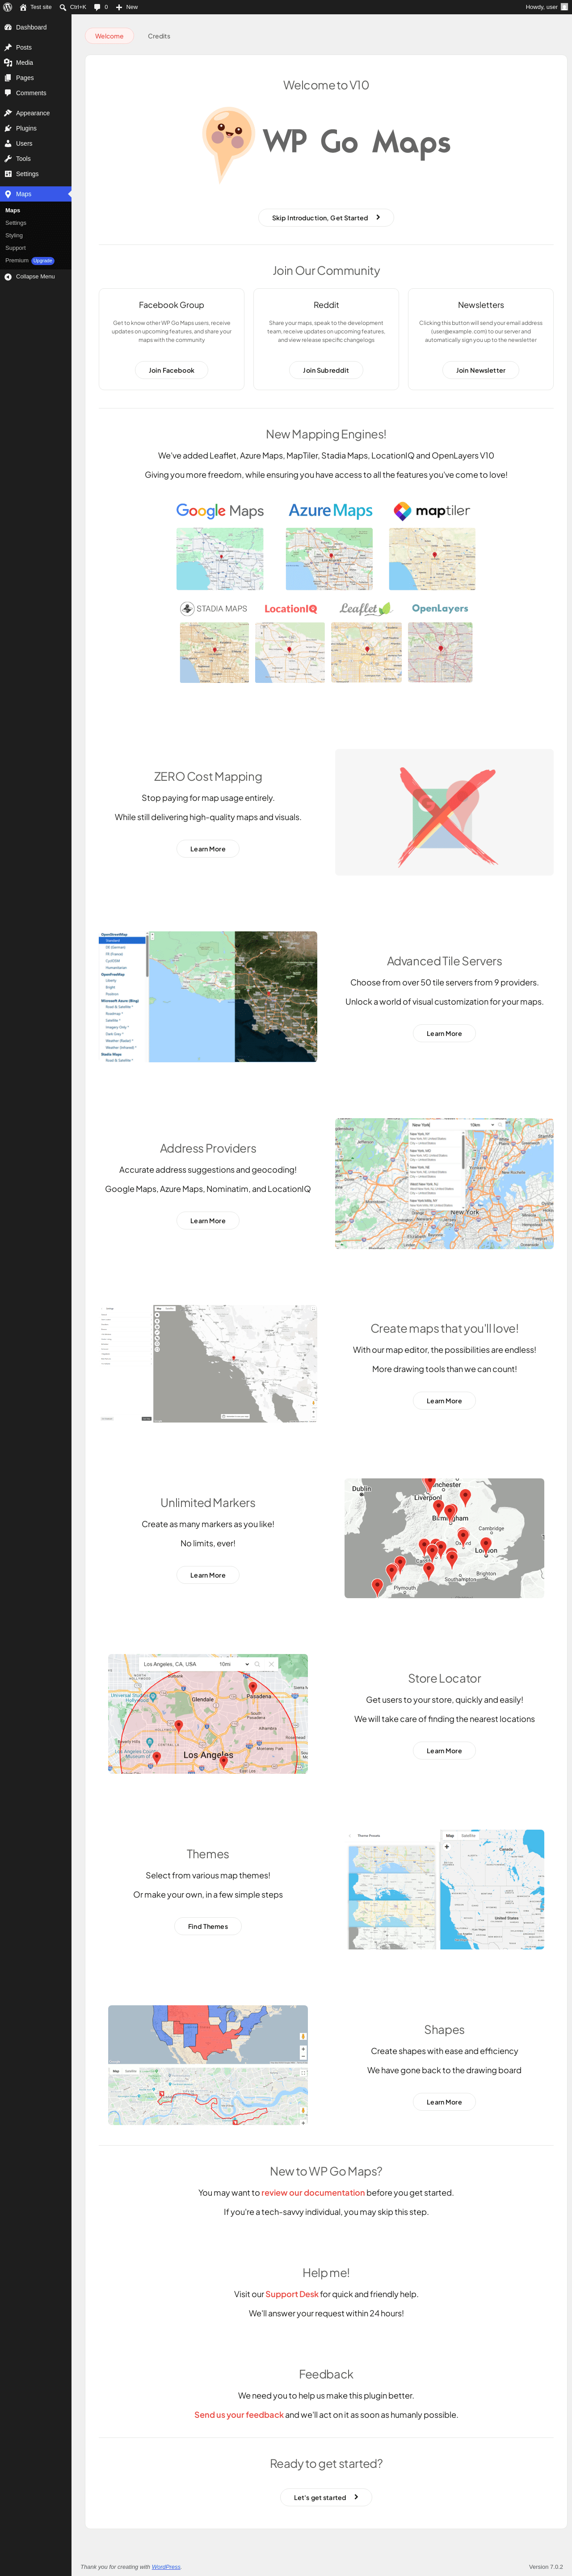The width and height of the screenshot is (572, 2576).
Task: Click the LocationIQ map preview thumbnail
Action: pyautogui.click(x=290, y=652)
